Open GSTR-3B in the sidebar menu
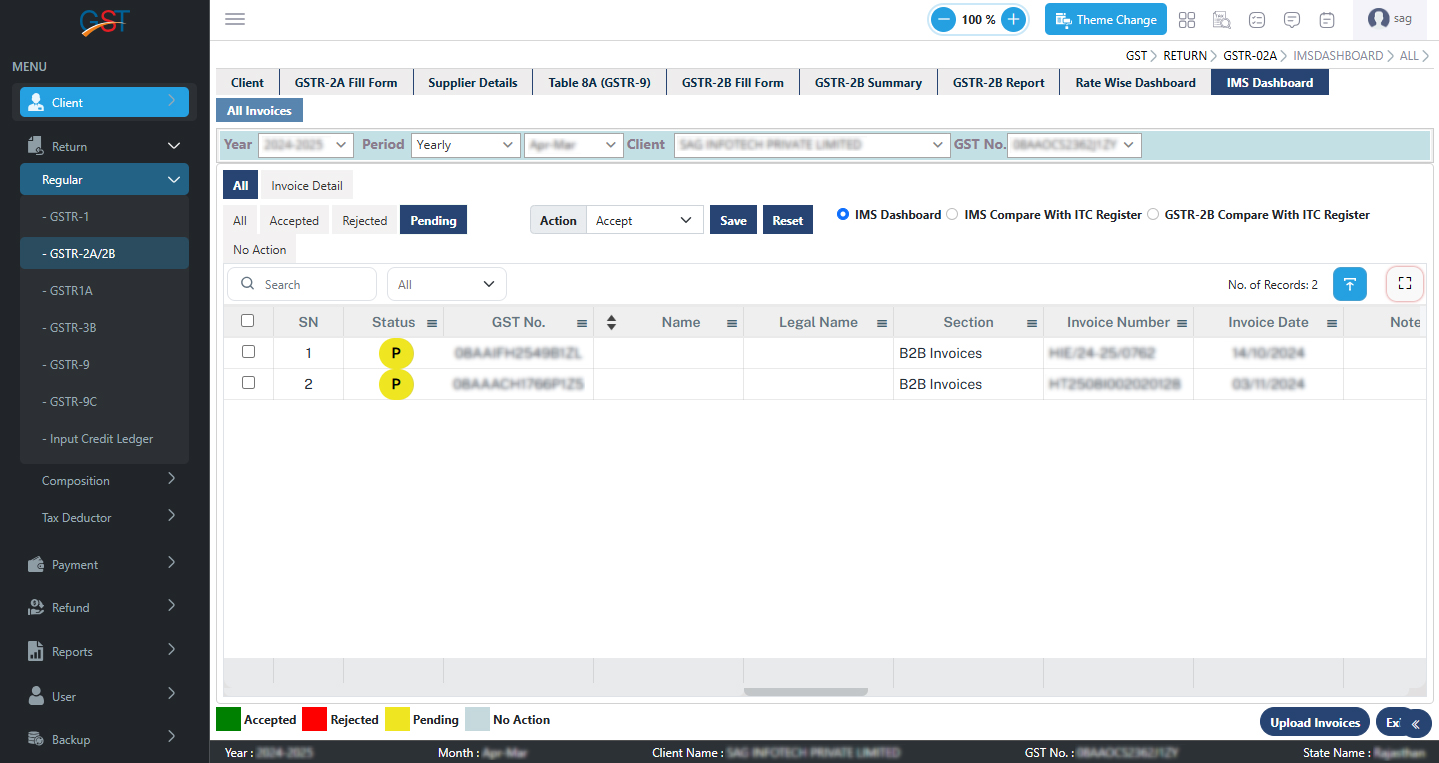The width and height of the screenshot is (1439, 763). (73, 327)
